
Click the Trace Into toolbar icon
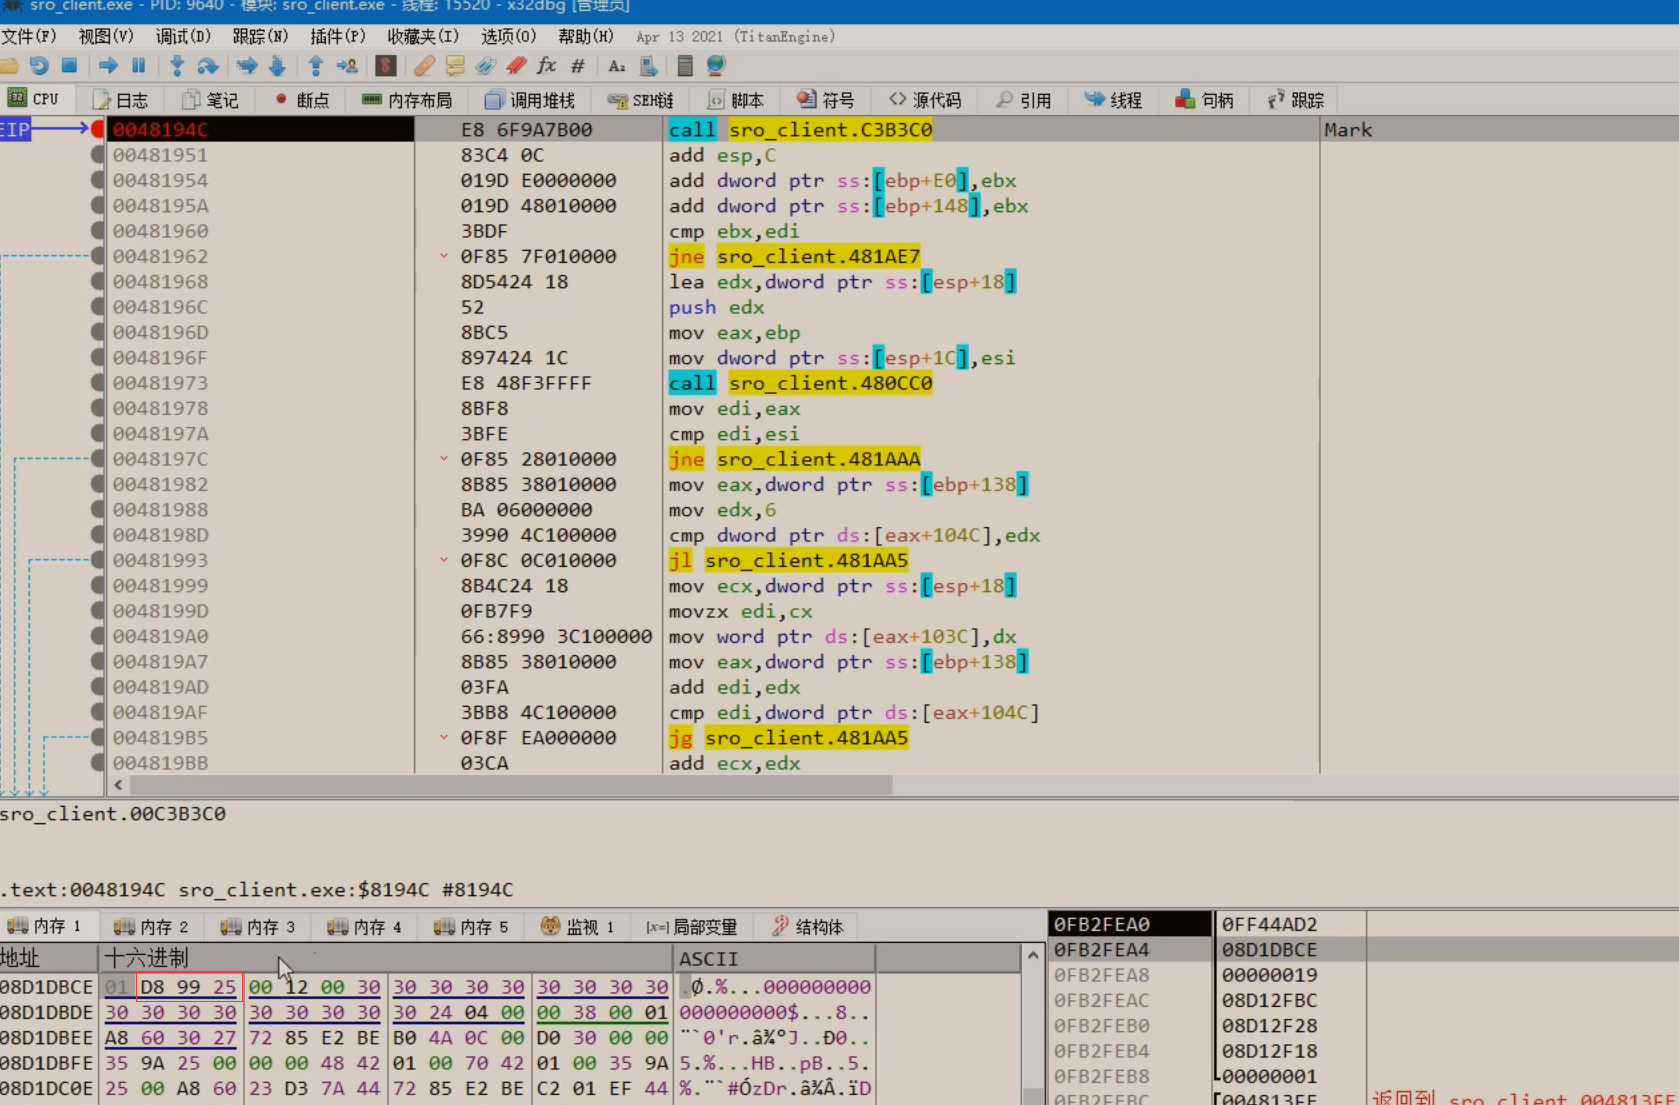tap(246, 66)
